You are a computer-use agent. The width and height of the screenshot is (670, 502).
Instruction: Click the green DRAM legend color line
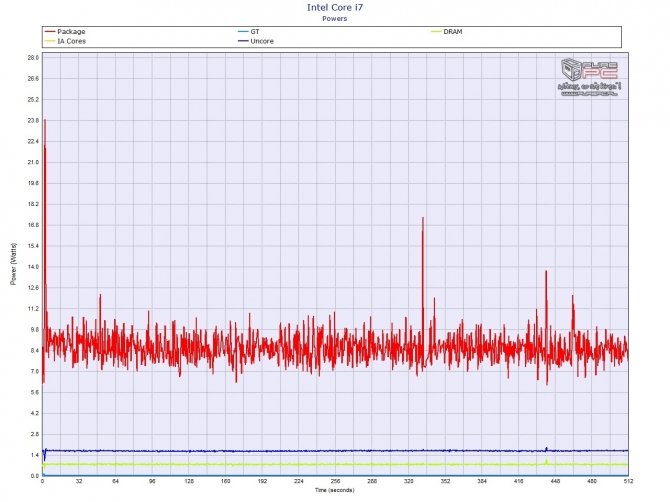[436, 32]
